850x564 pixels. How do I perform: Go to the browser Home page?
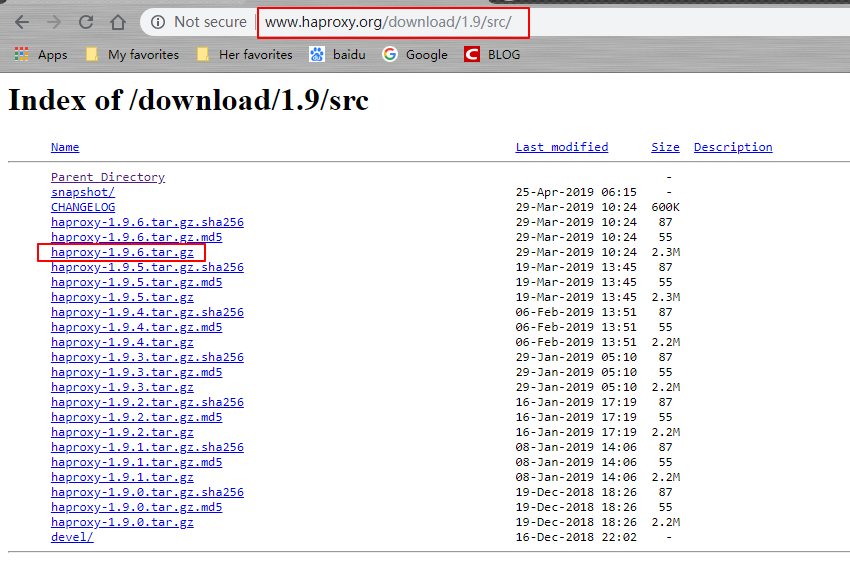click(118, 22)
